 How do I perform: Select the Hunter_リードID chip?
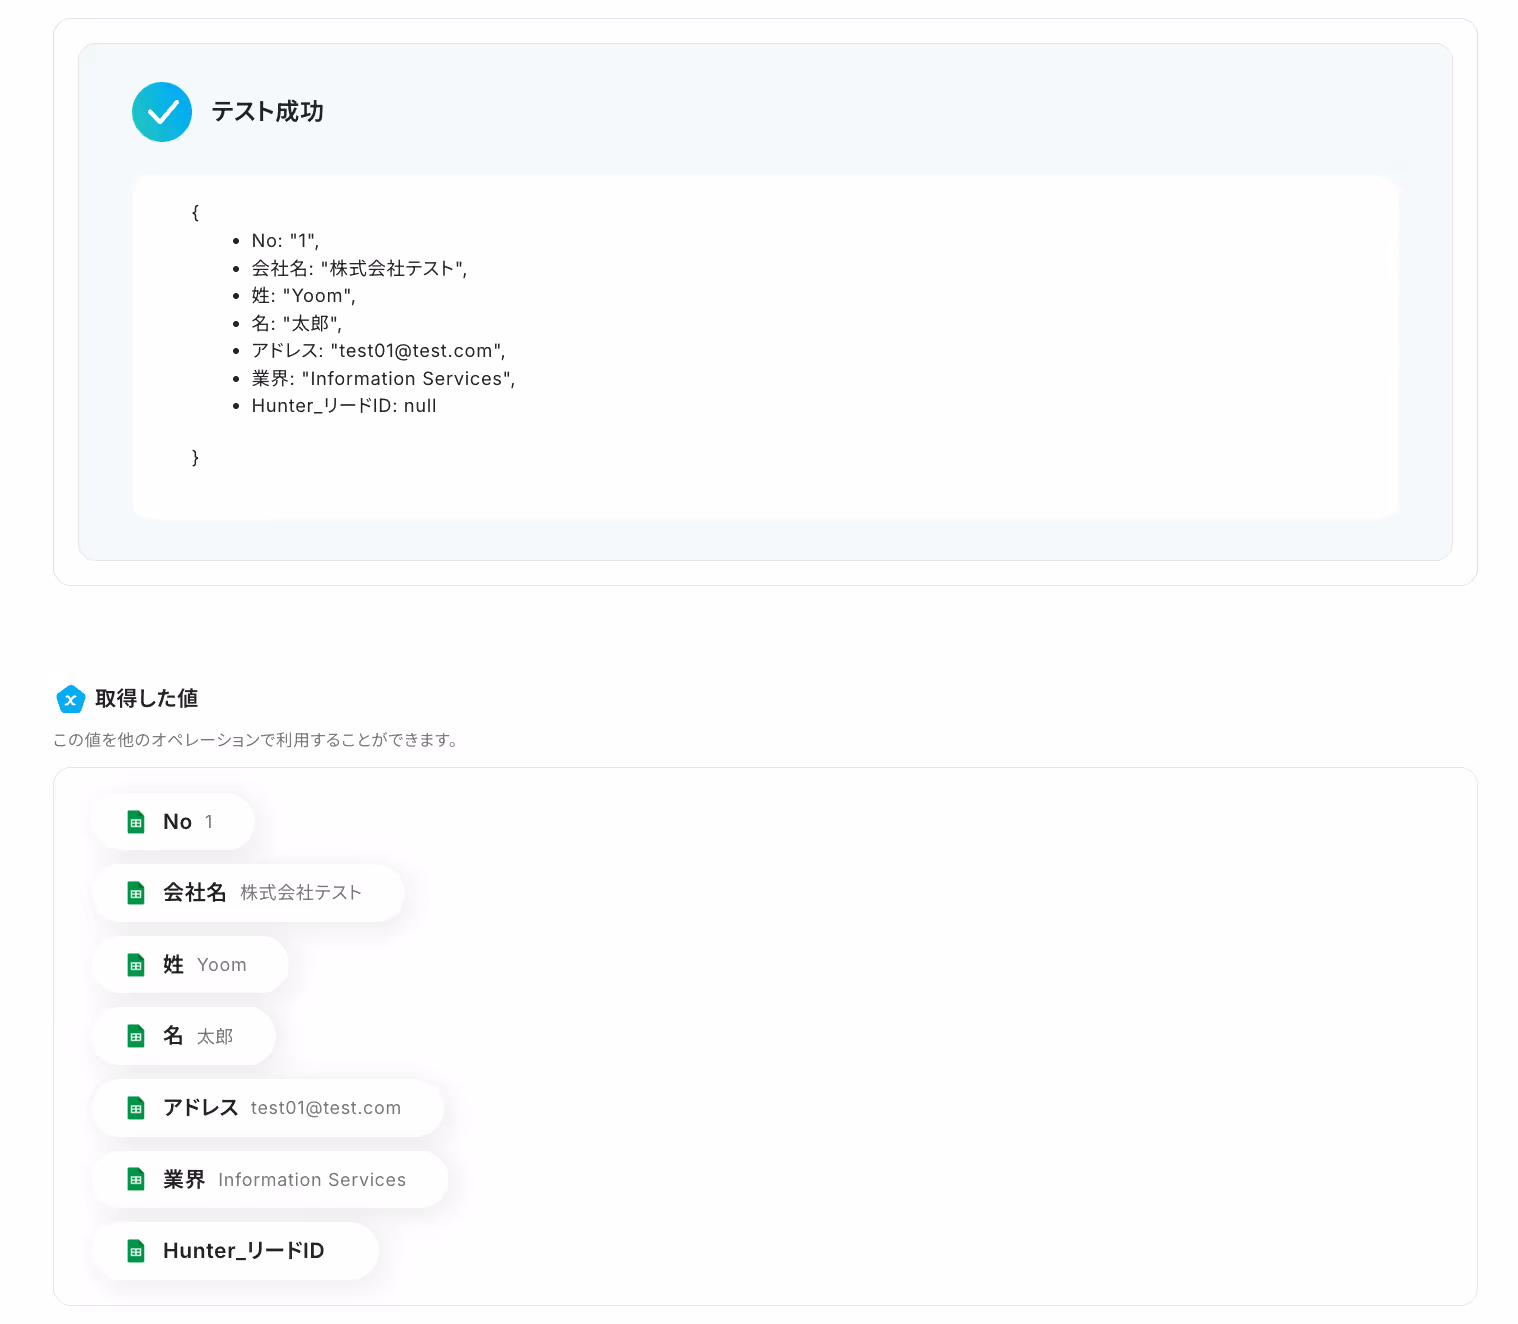click(x=236, y=1251)
